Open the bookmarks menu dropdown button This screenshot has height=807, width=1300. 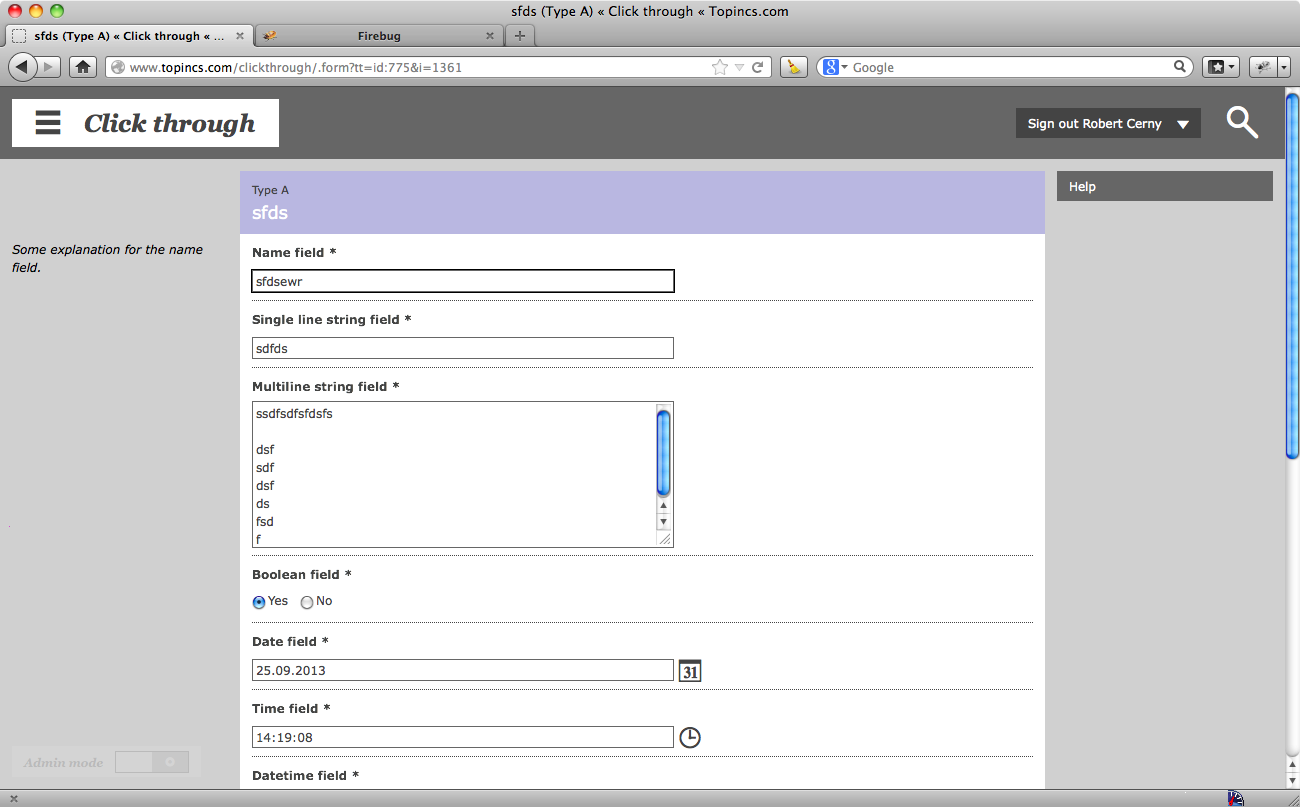[1221, 67]
